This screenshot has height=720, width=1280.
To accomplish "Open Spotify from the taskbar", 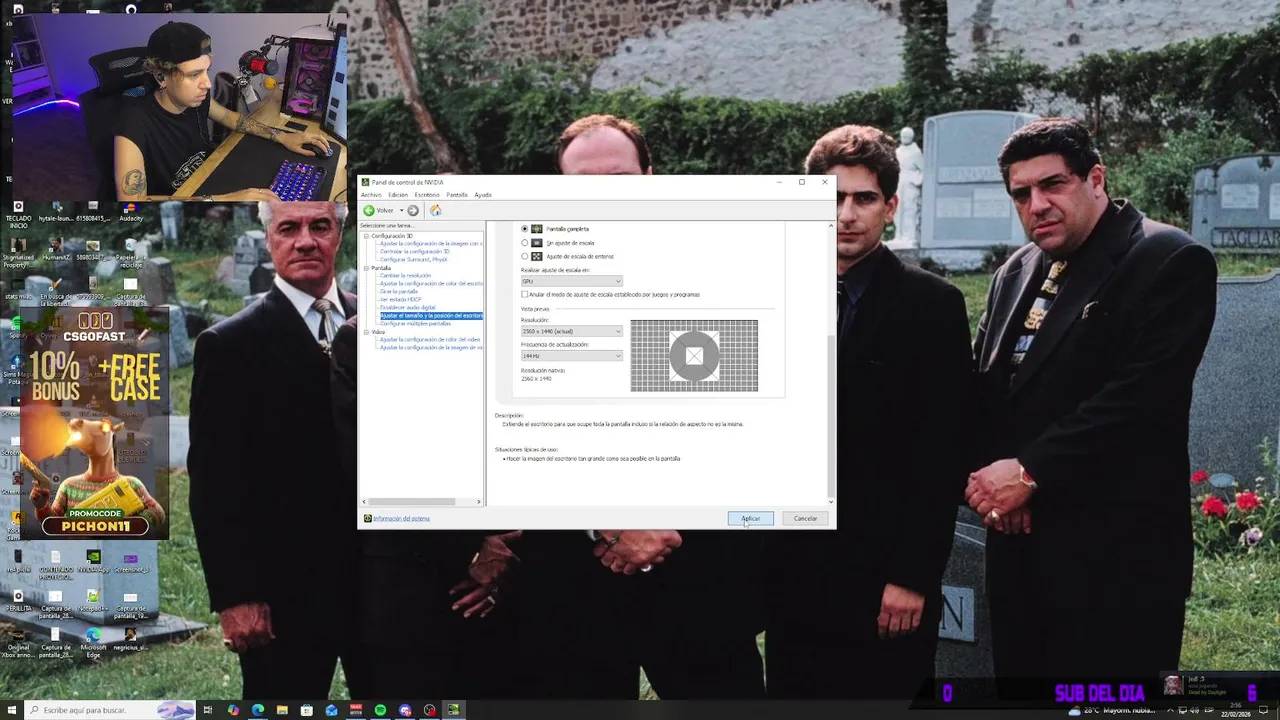I will (x=380, y=710).
